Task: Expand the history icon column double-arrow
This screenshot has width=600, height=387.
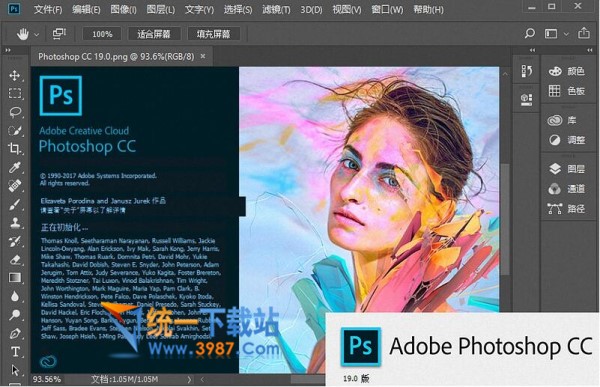Action: [x=532, y=50]
